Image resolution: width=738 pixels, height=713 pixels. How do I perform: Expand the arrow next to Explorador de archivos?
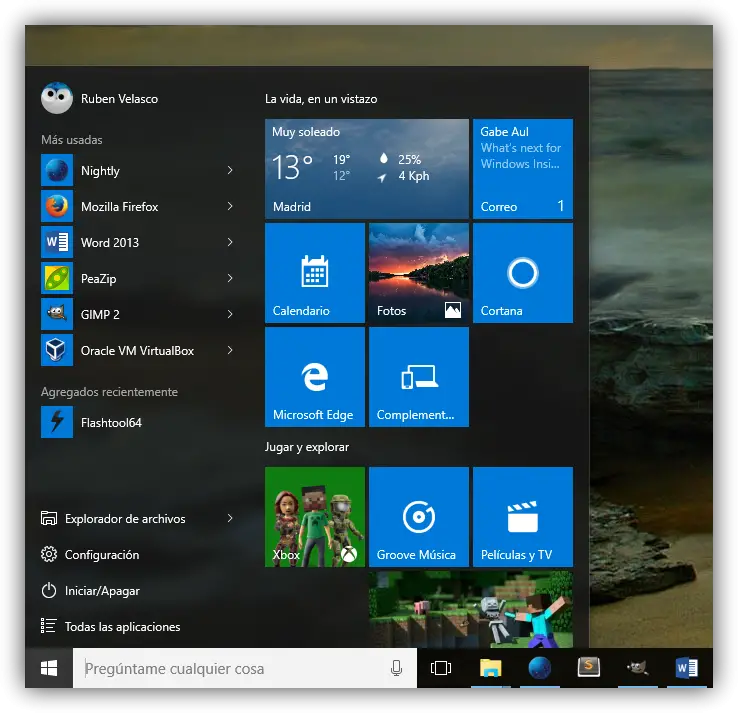coord(230,519)
